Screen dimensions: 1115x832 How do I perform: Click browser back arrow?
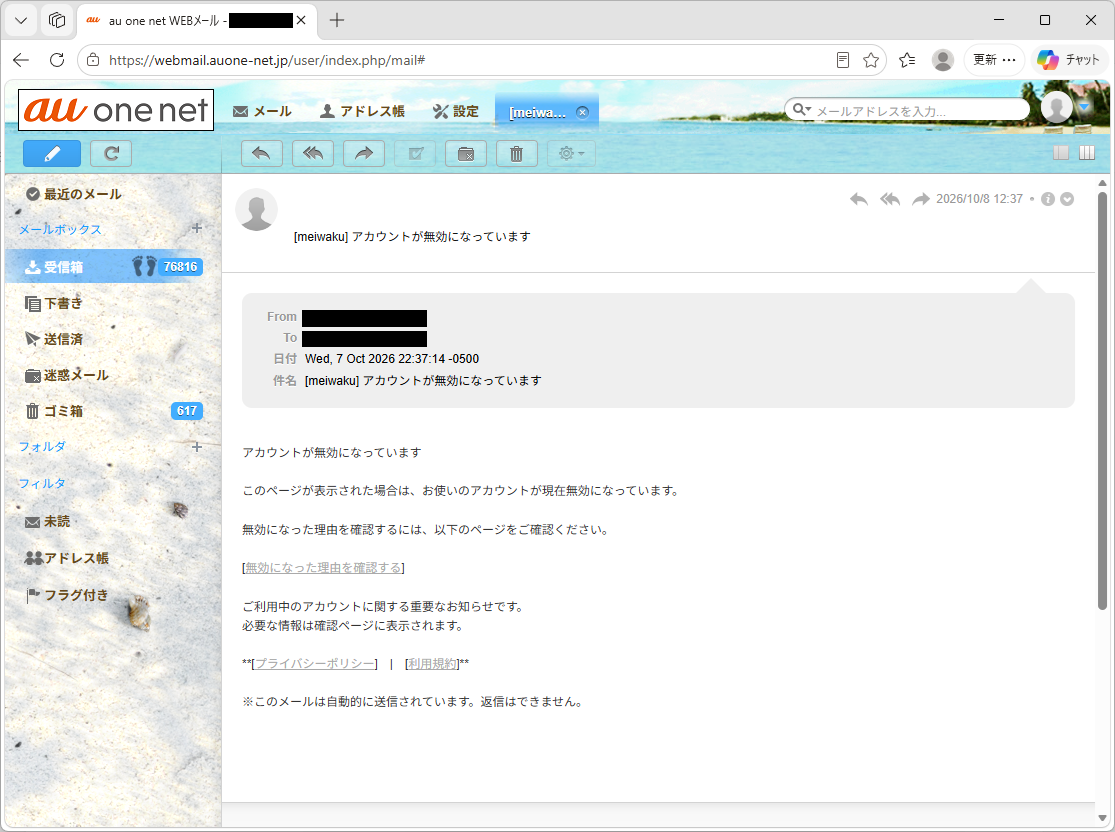pyautogui.click(x=21, y=60)
